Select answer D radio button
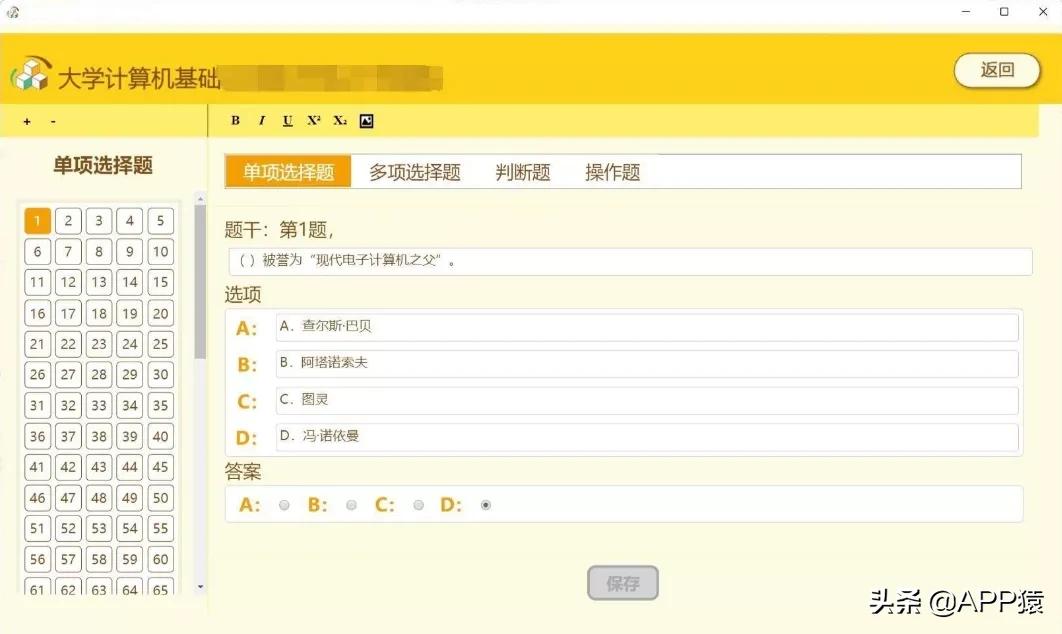 point(486,505)
